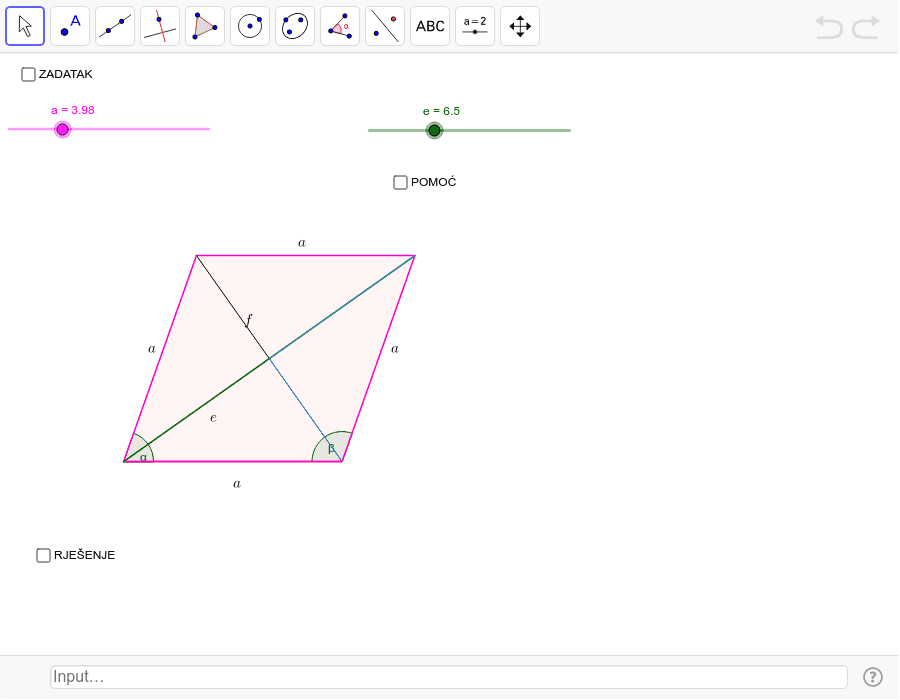
Task: Select the Circle with Center tool
Action: point(250,25)
